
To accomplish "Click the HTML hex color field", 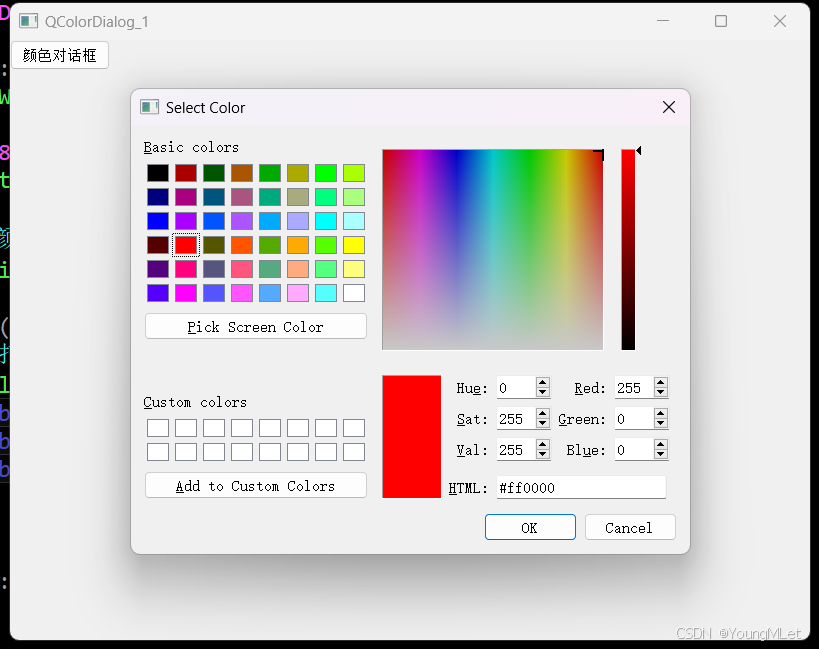I will point(581,488).
